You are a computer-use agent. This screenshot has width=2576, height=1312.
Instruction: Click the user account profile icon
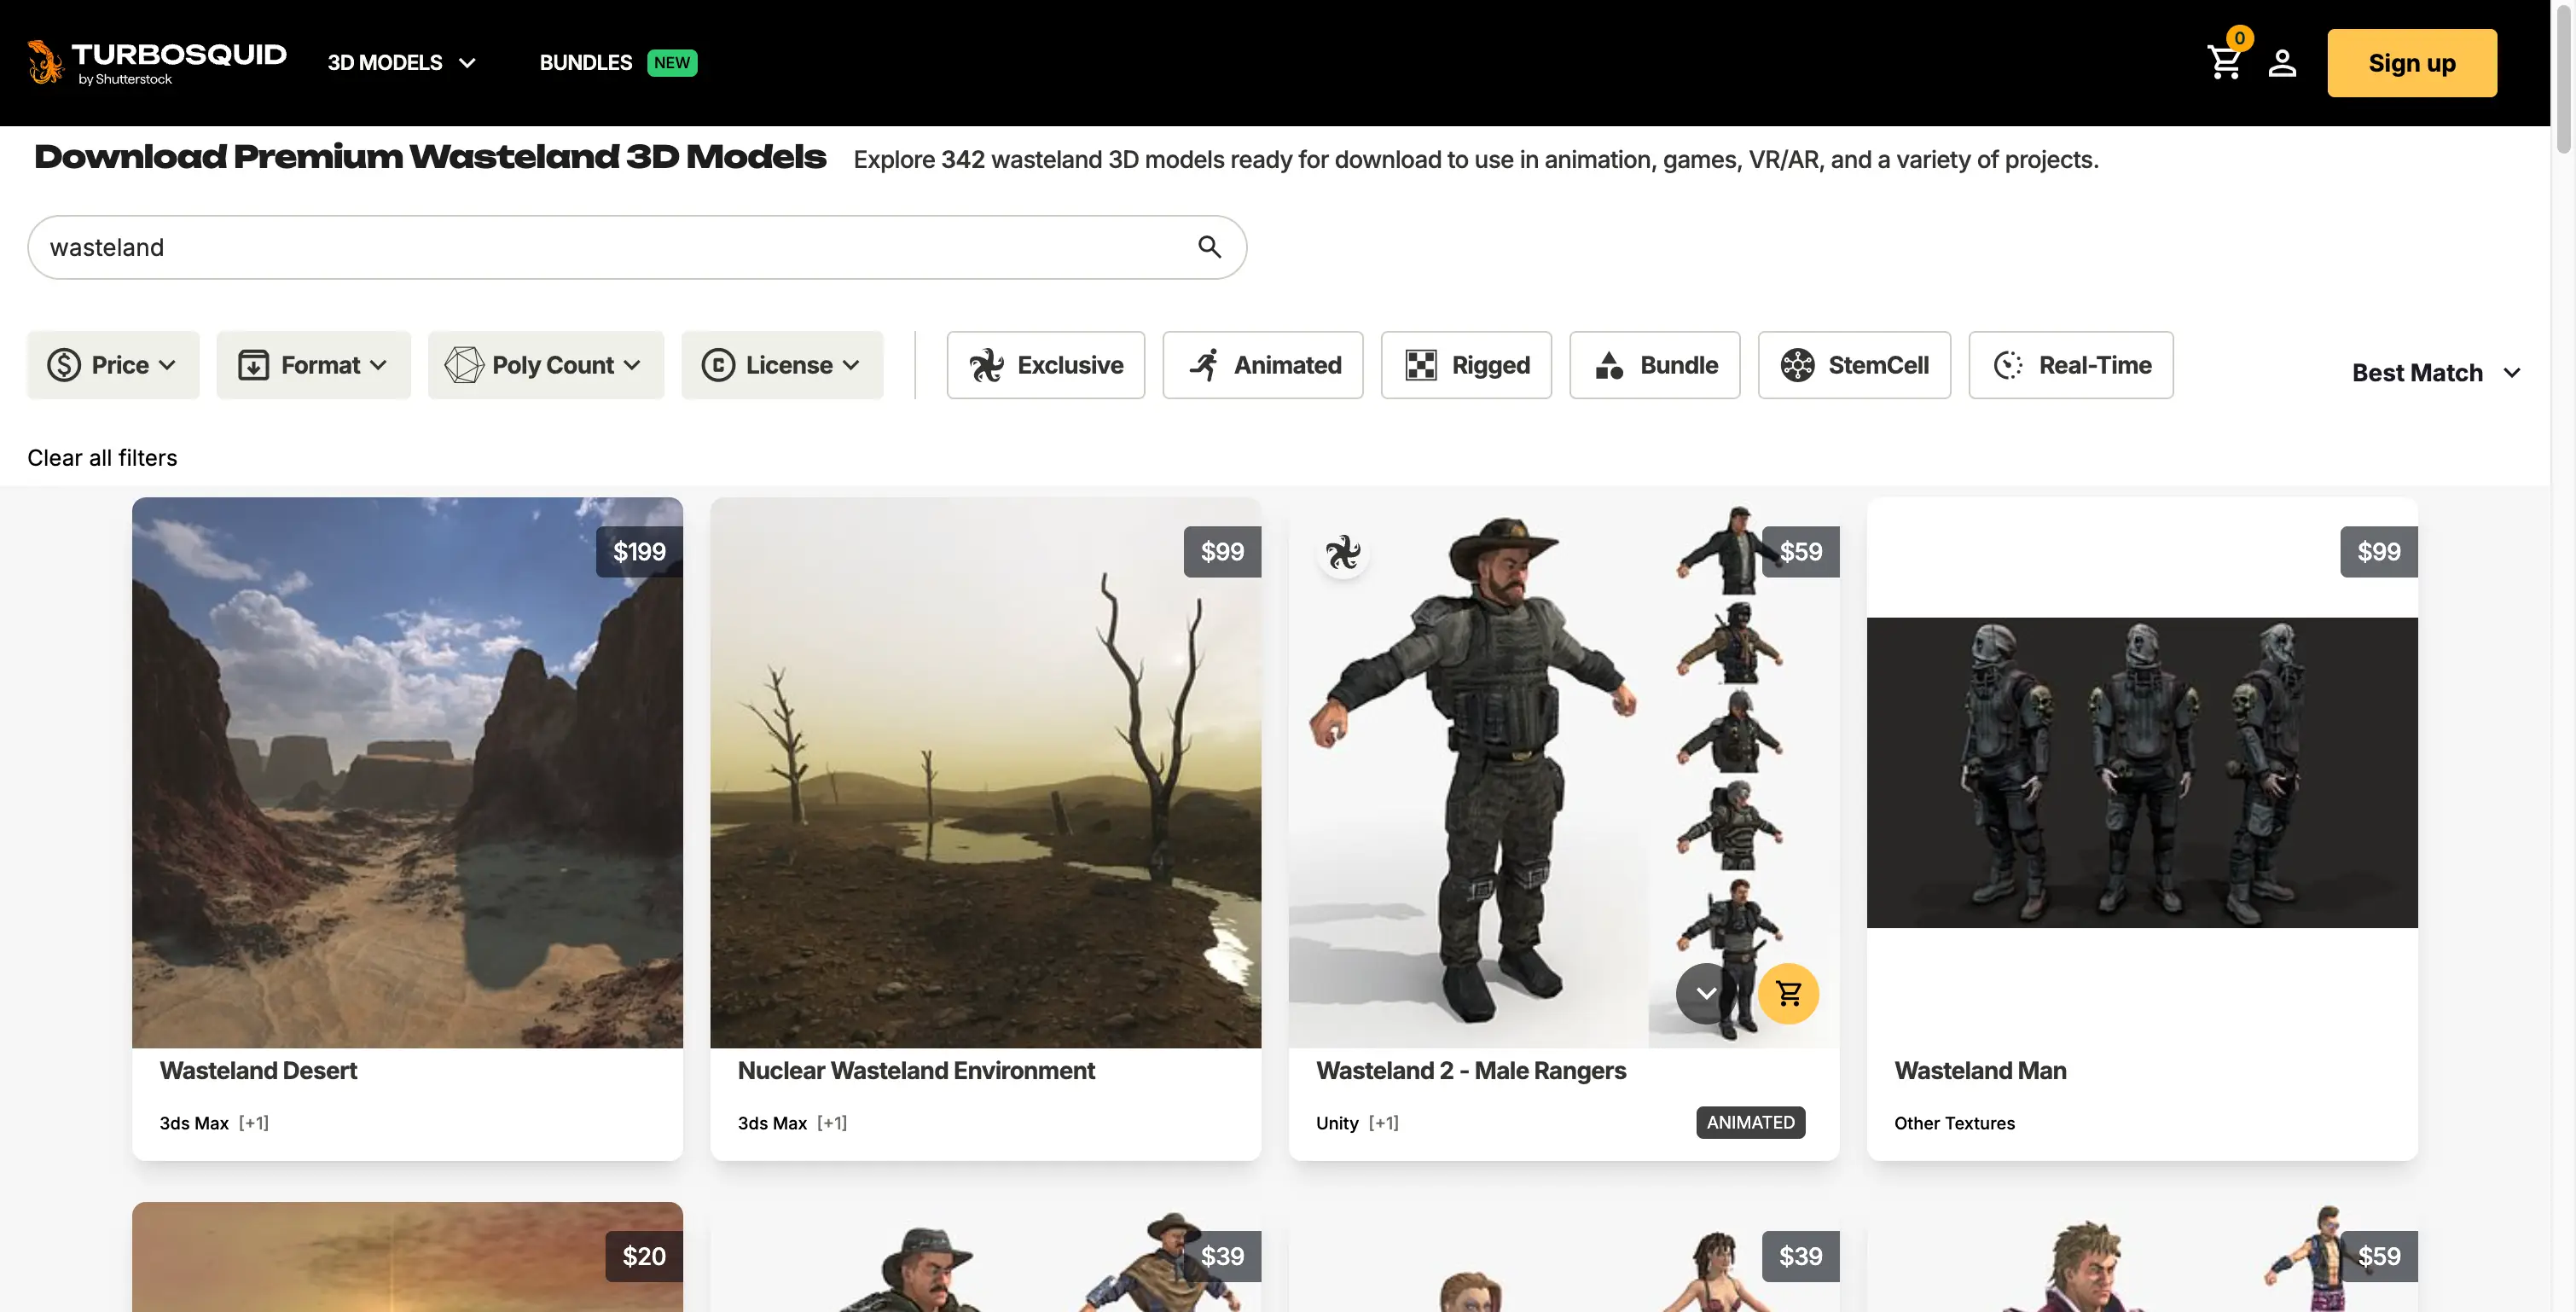tap(2282, 63)
